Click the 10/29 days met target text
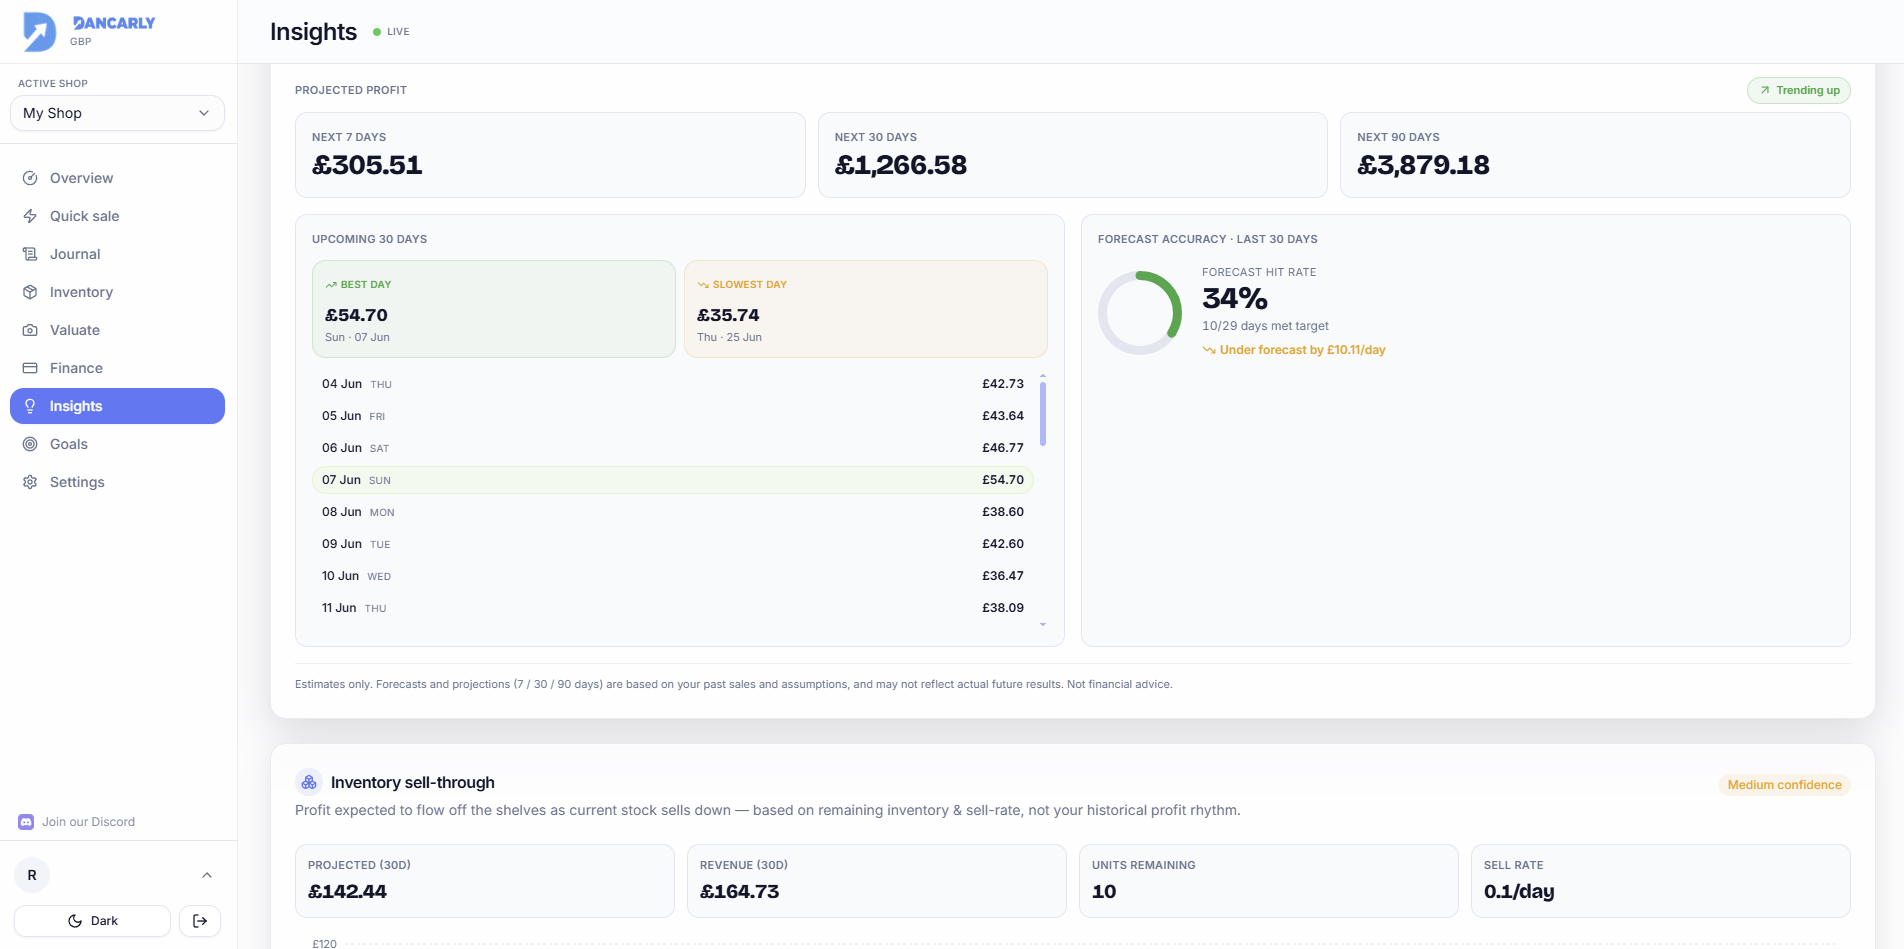 [x=1265, y=326]
